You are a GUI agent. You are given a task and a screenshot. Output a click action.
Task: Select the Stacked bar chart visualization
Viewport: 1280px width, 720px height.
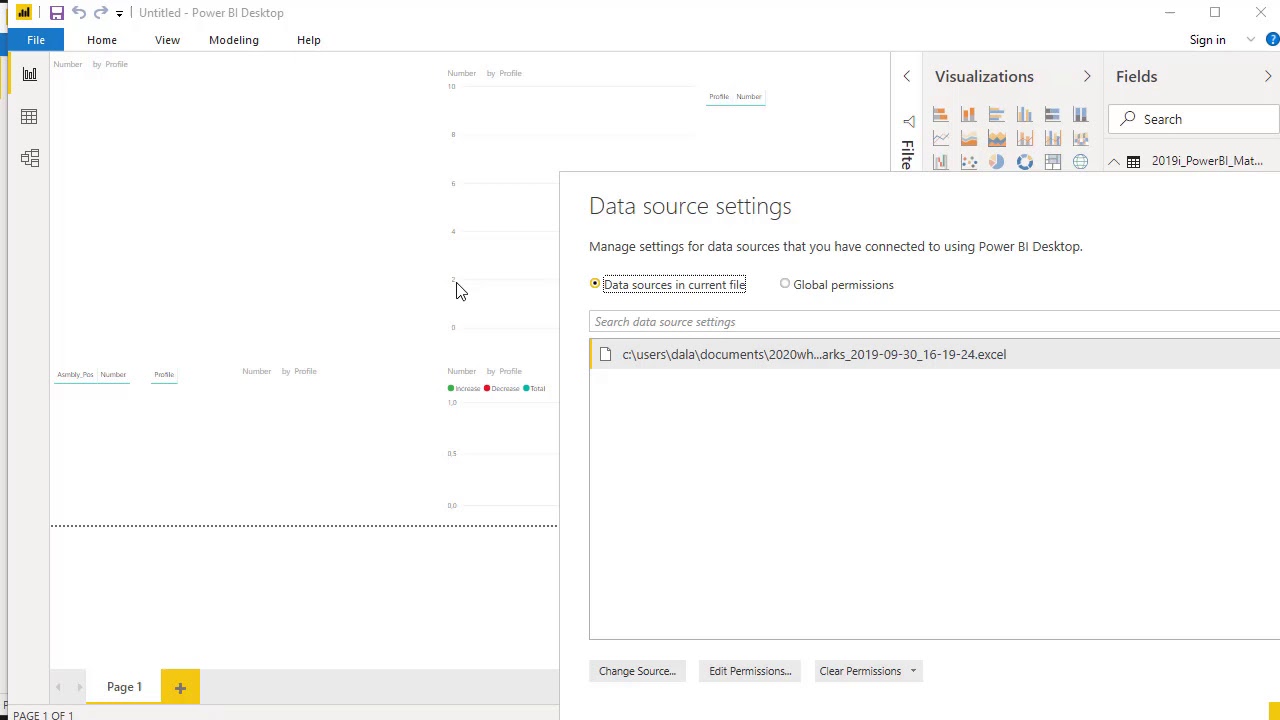(940, 115)
